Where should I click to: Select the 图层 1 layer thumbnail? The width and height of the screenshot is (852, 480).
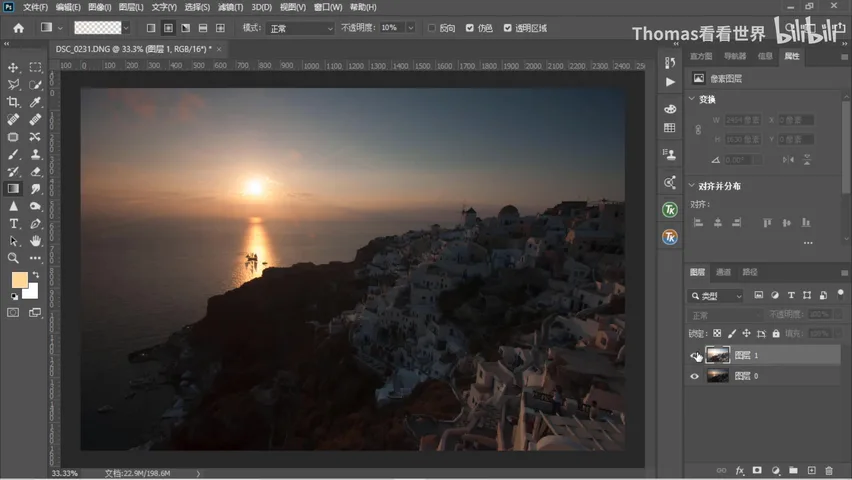[x=717, y=355]
